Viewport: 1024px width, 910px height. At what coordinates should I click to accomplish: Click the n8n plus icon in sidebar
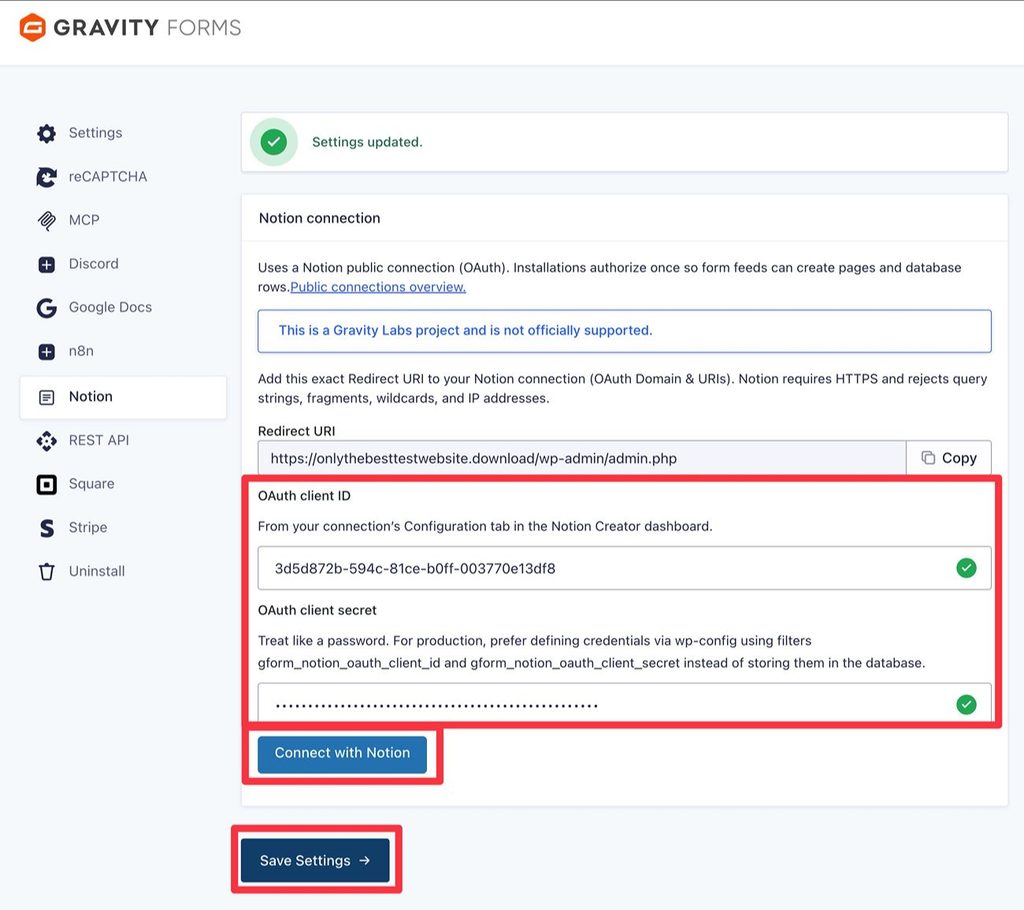coord(46,352)
